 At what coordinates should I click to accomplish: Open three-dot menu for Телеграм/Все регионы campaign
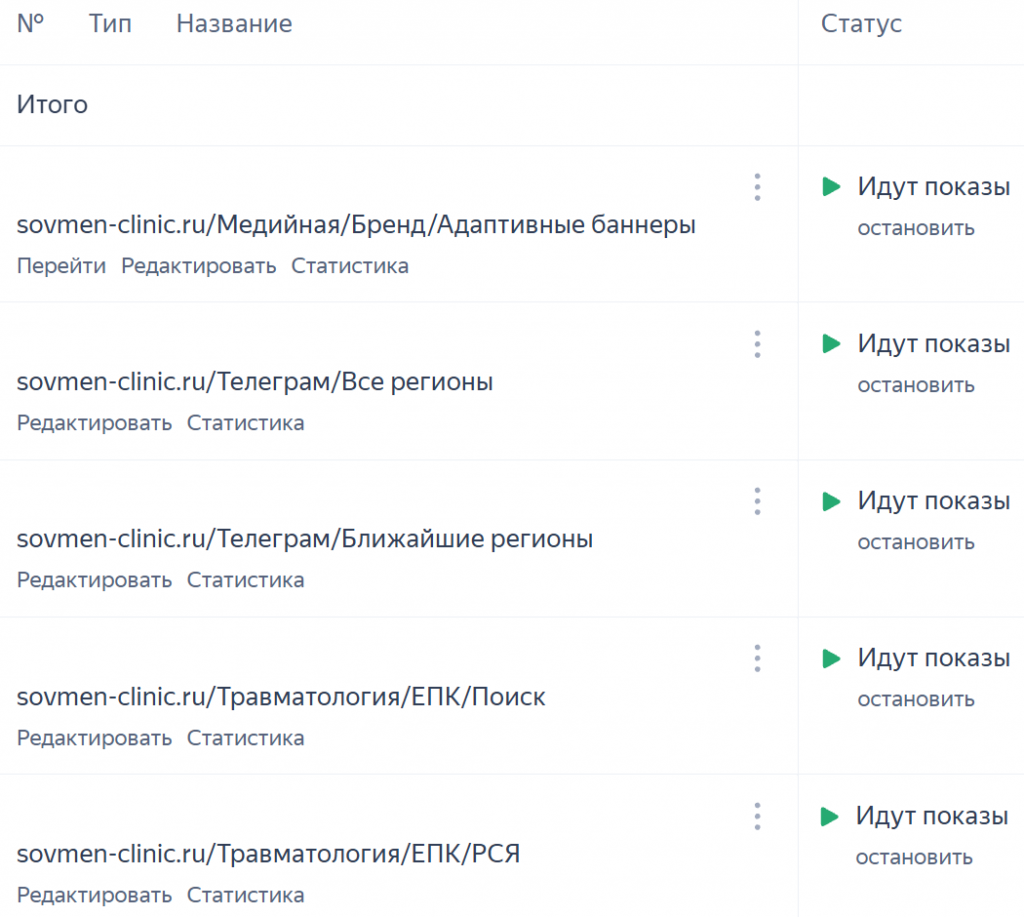757,344
